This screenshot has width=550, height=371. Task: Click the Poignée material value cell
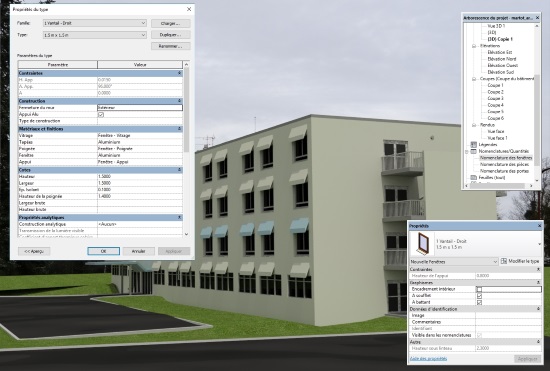tap(140, 149)
